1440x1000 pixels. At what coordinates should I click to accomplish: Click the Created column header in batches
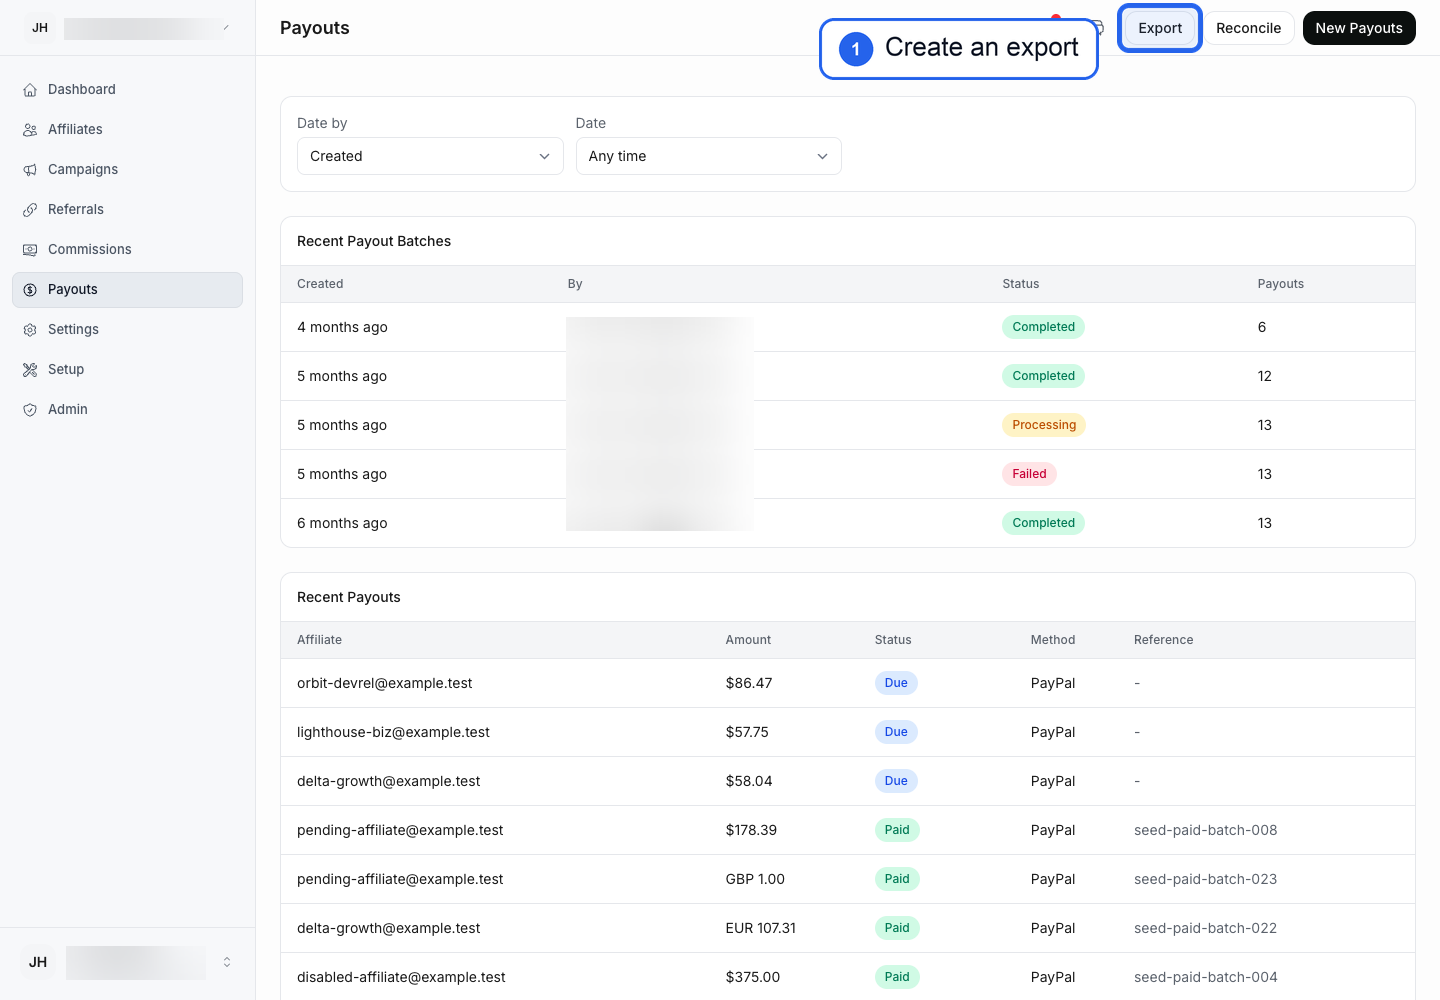coord(320,284)
